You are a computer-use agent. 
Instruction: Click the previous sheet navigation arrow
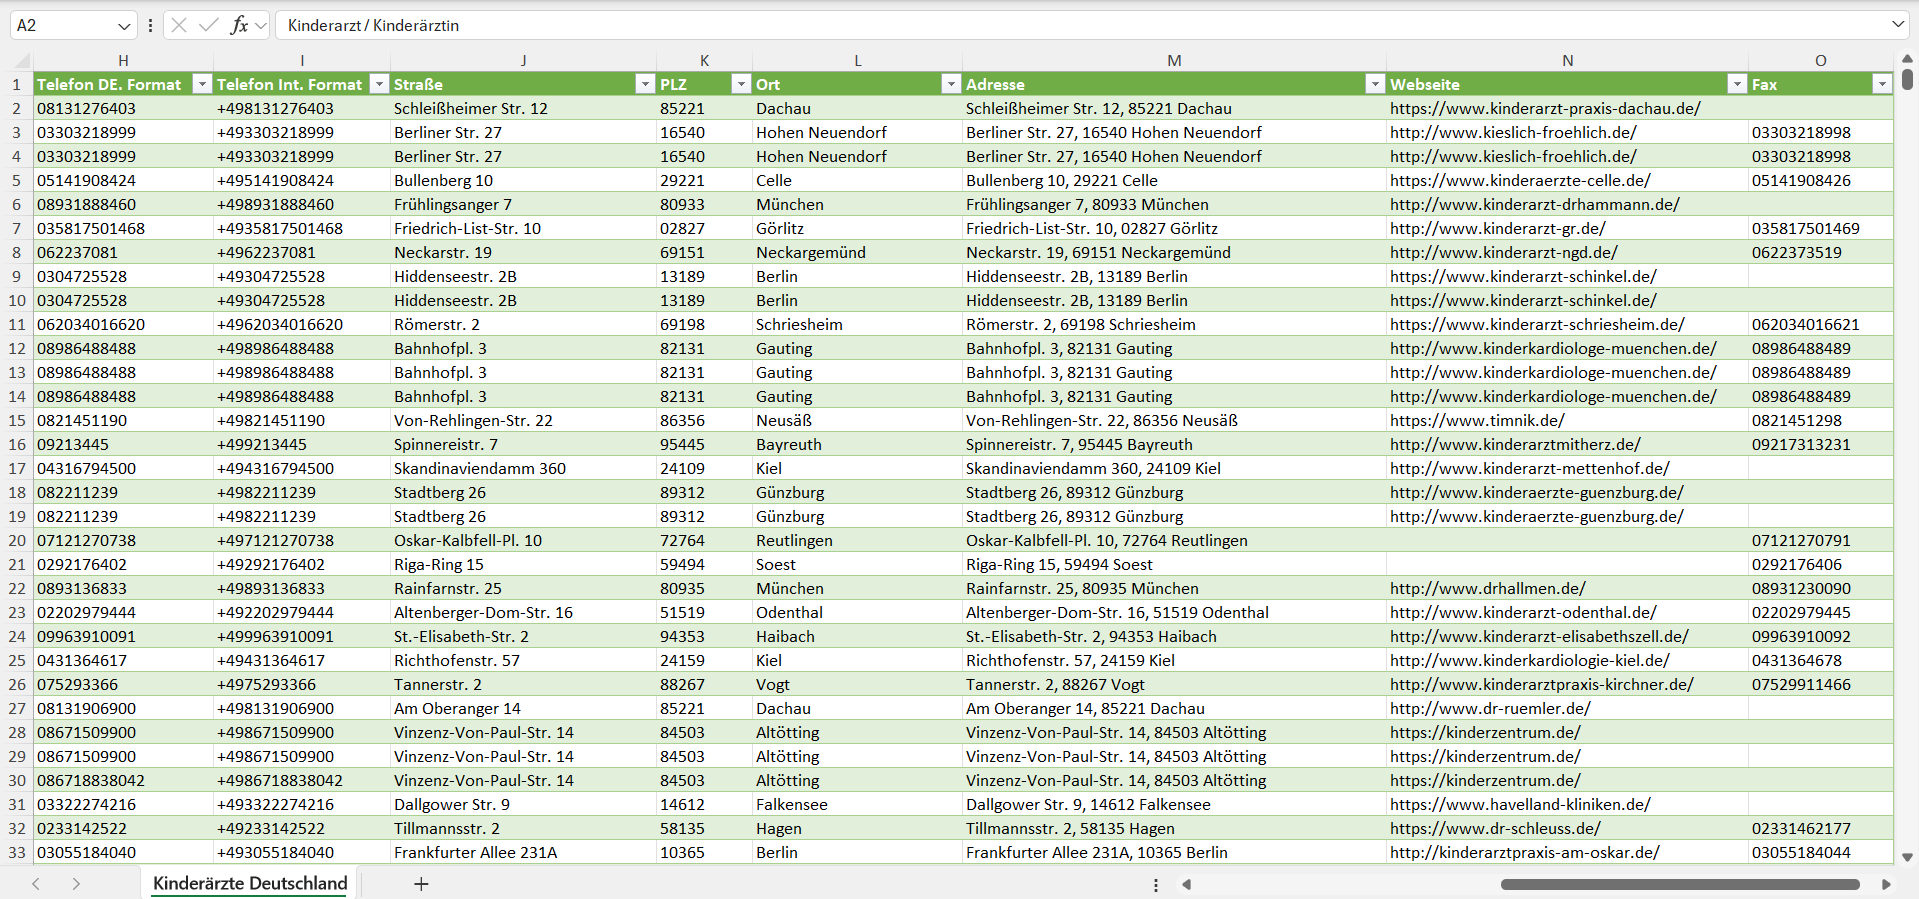[36, 884]
